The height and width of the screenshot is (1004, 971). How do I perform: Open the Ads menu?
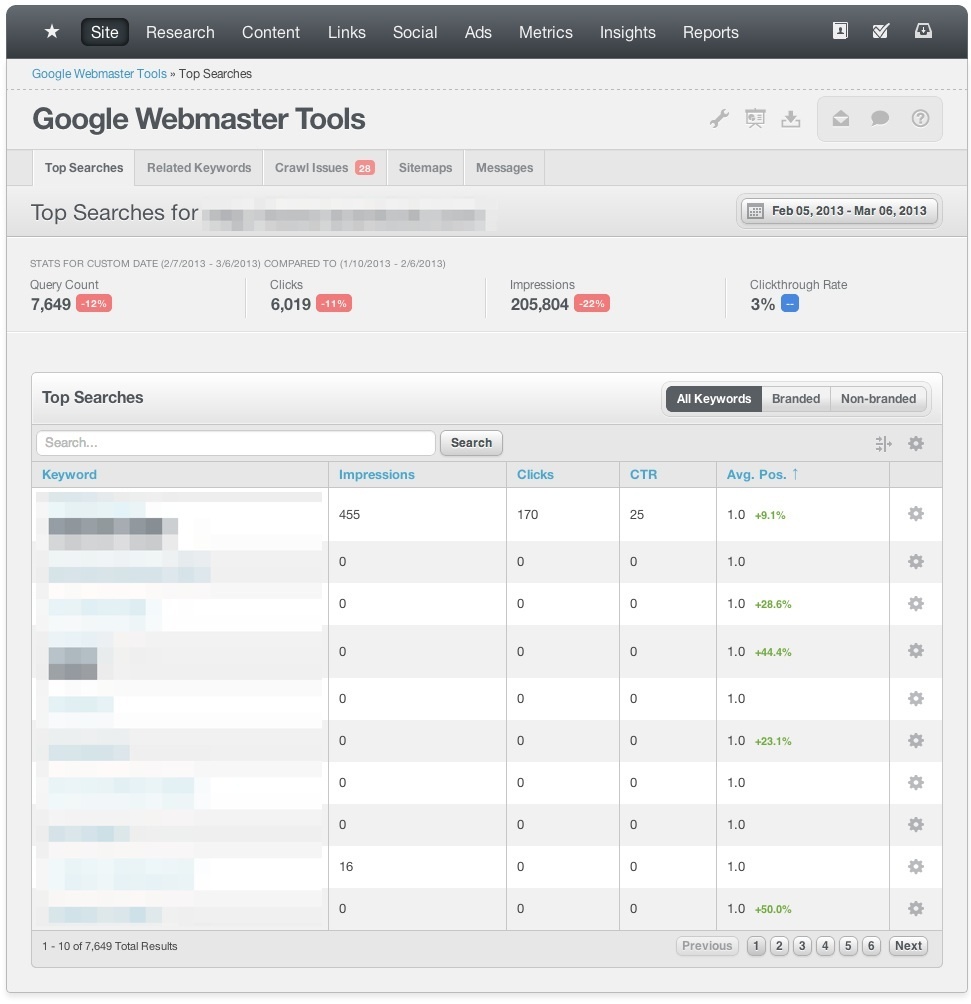click(x=478, y=32)
